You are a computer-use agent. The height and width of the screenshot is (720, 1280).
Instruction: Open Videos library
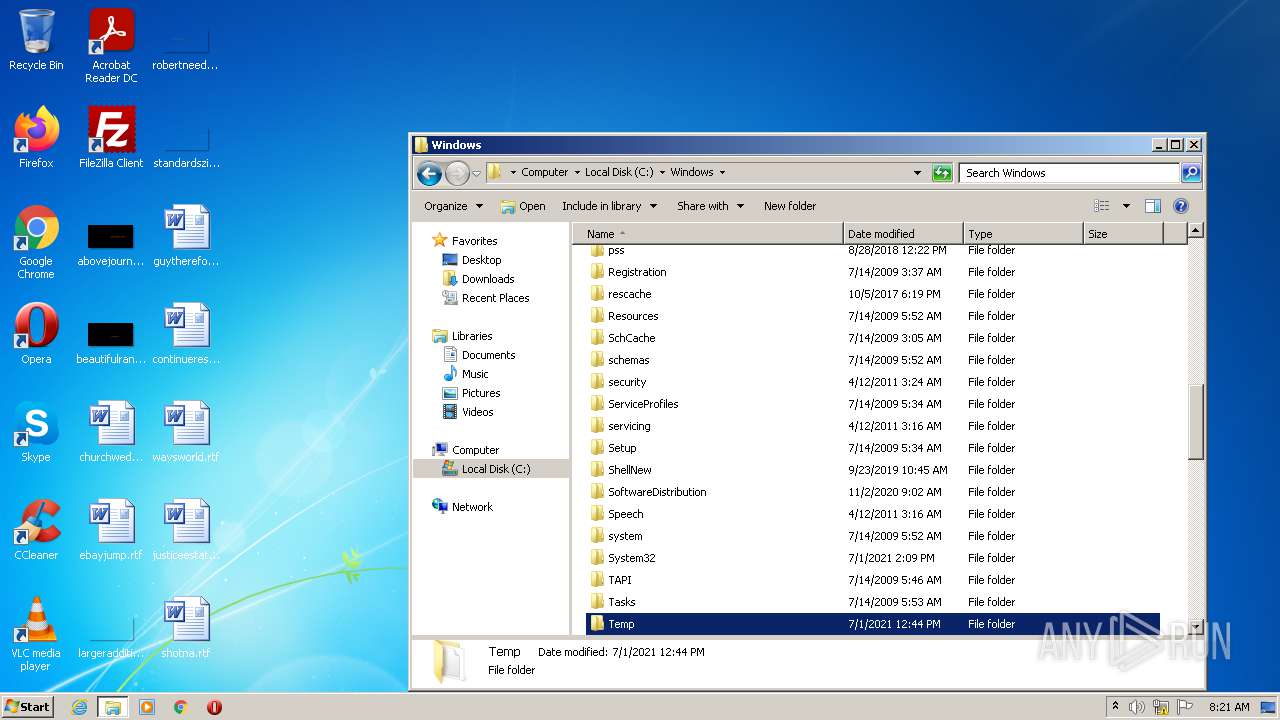477,412
